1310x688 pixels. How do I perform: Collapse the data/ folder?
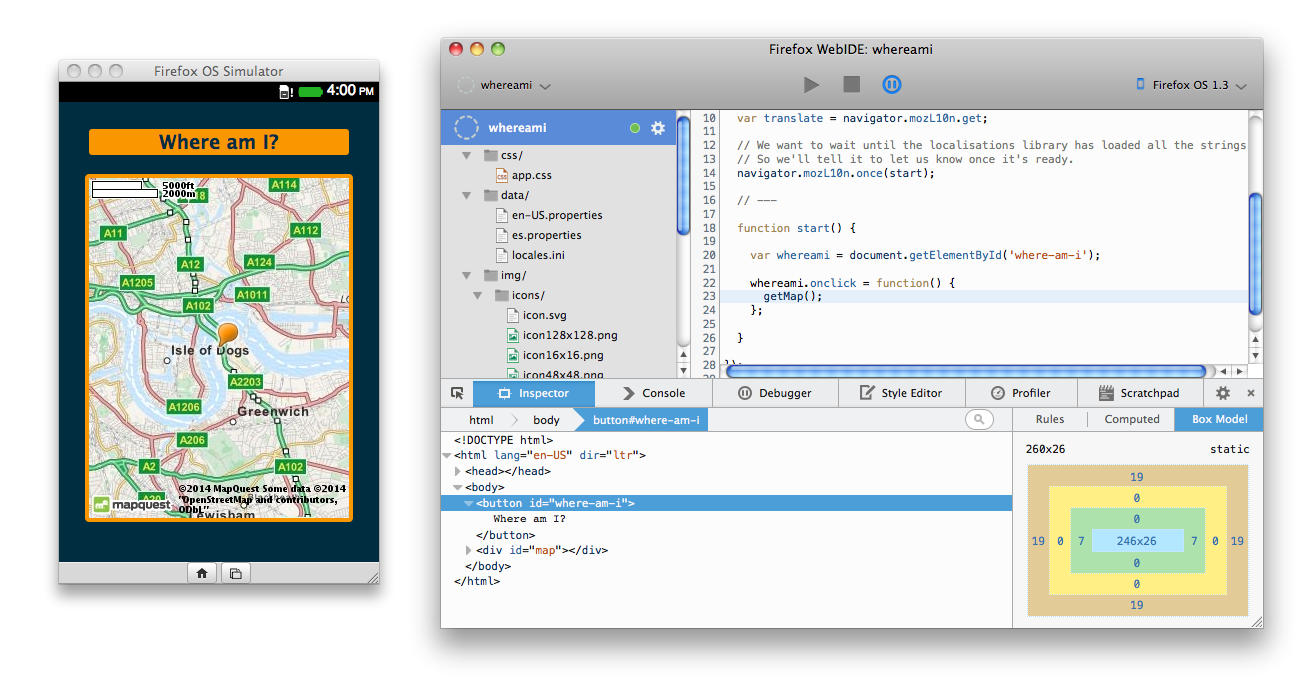(x=466, y=195)
